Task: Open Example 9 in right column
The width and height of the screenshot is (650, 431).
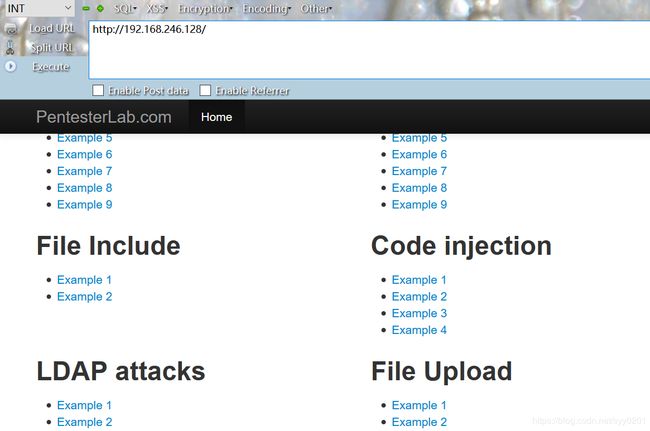Action: pos(419,205)
